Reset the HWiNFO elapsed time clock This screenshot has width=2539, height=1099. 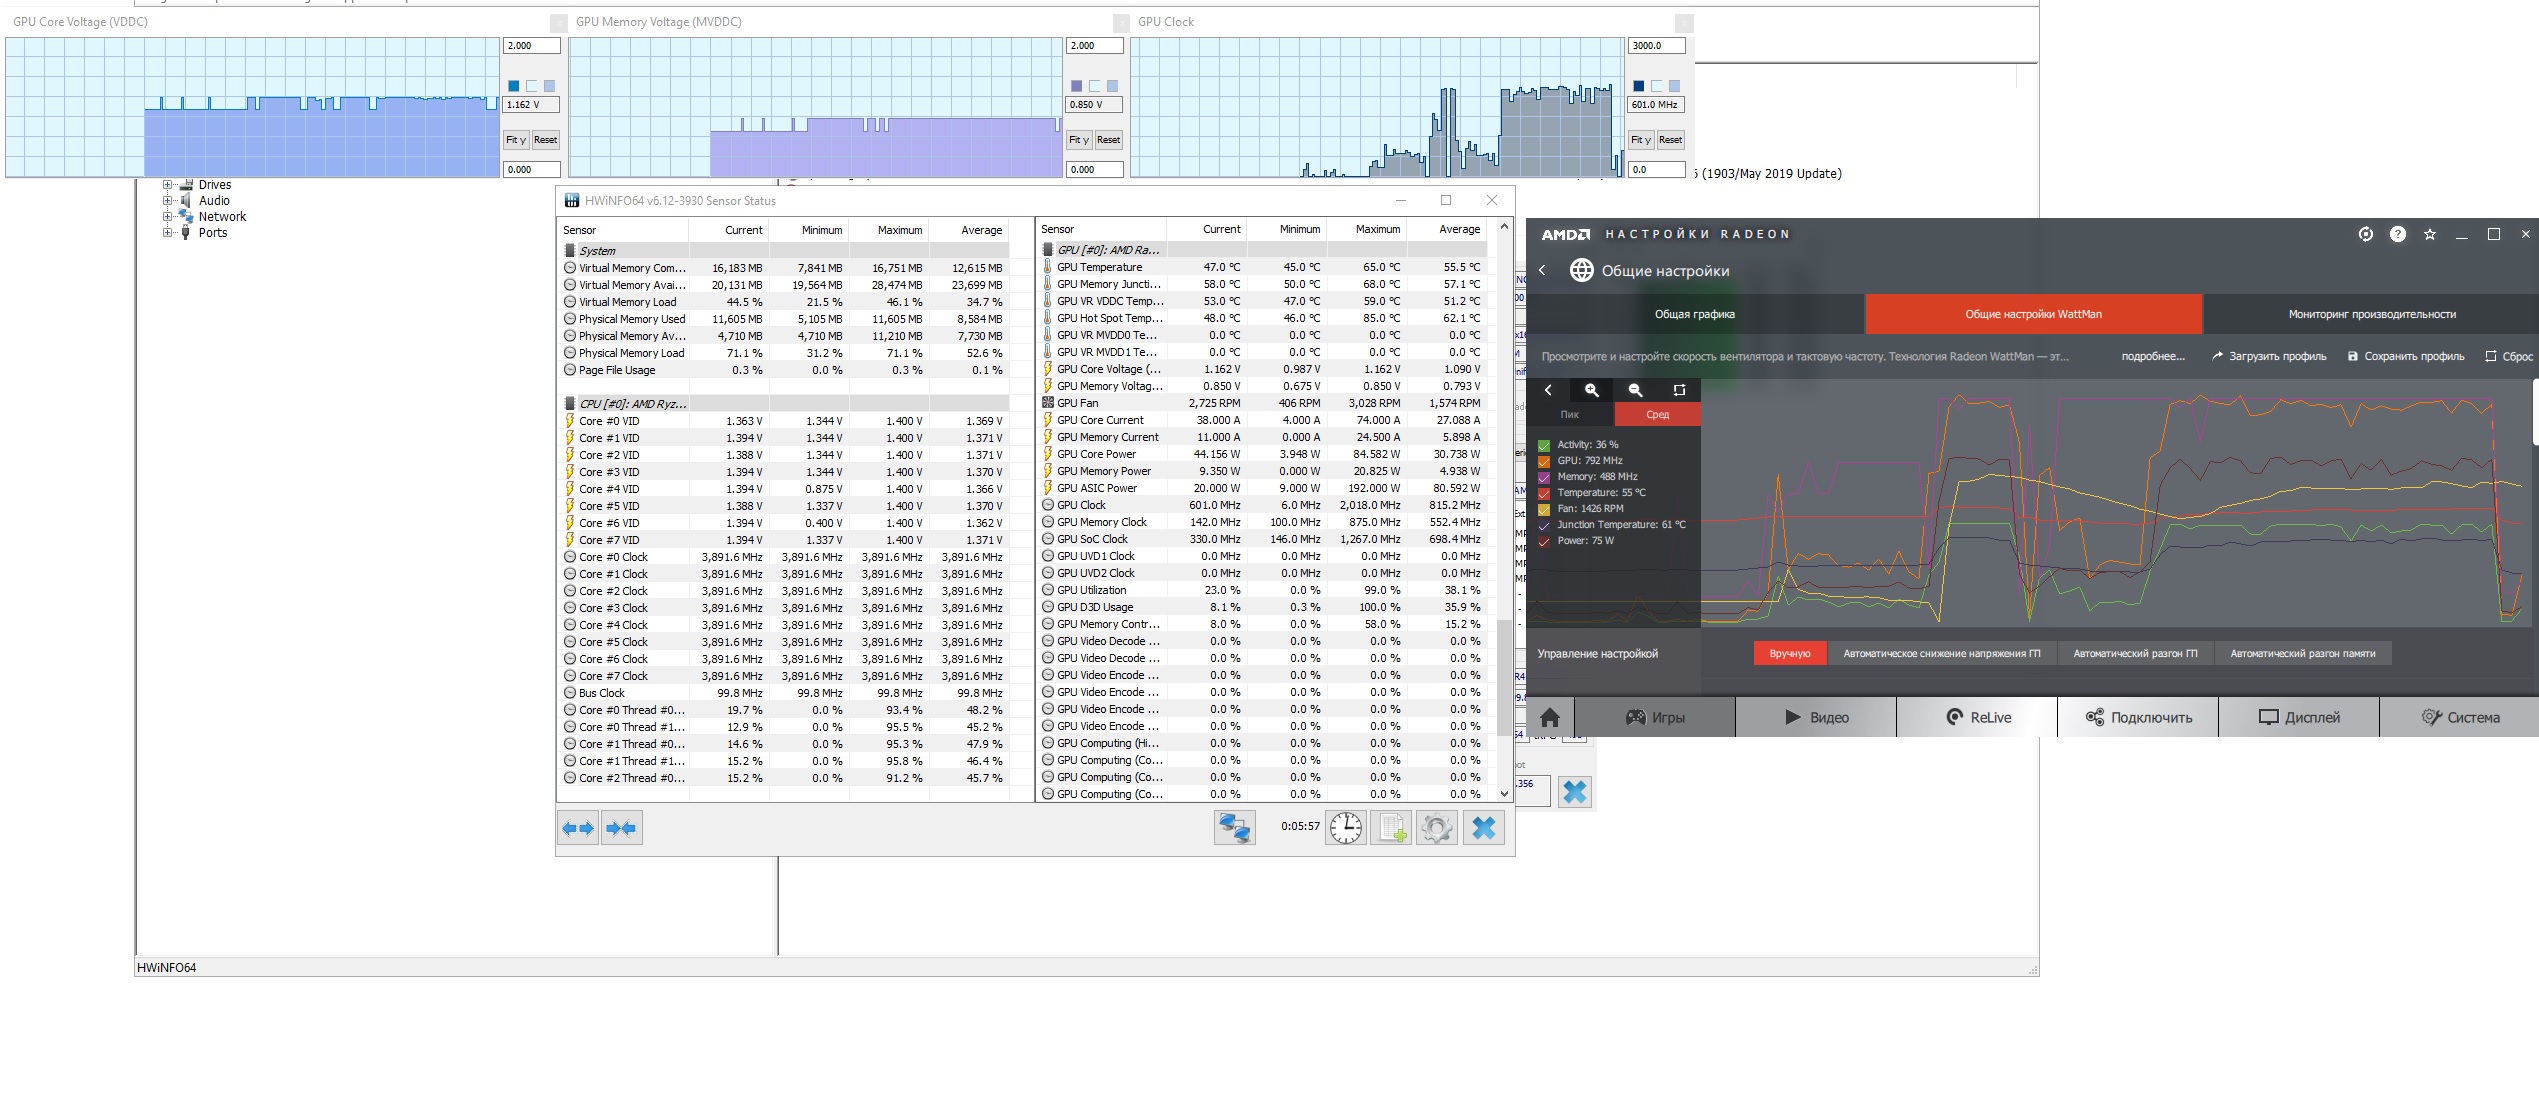[1346, 828]
